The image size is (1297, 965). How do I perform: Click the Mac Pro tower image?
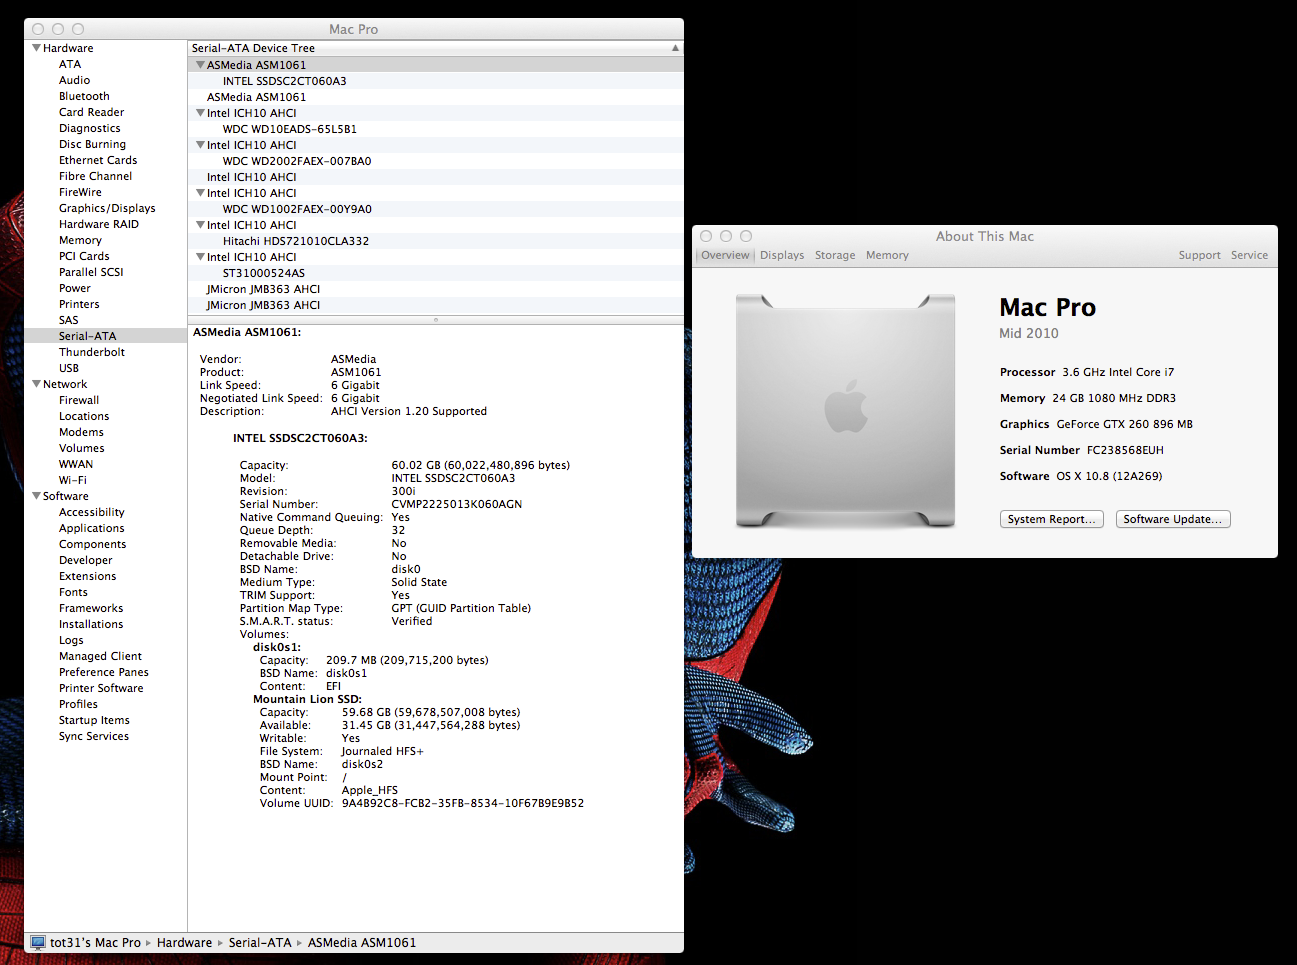[x=845, y=410]
